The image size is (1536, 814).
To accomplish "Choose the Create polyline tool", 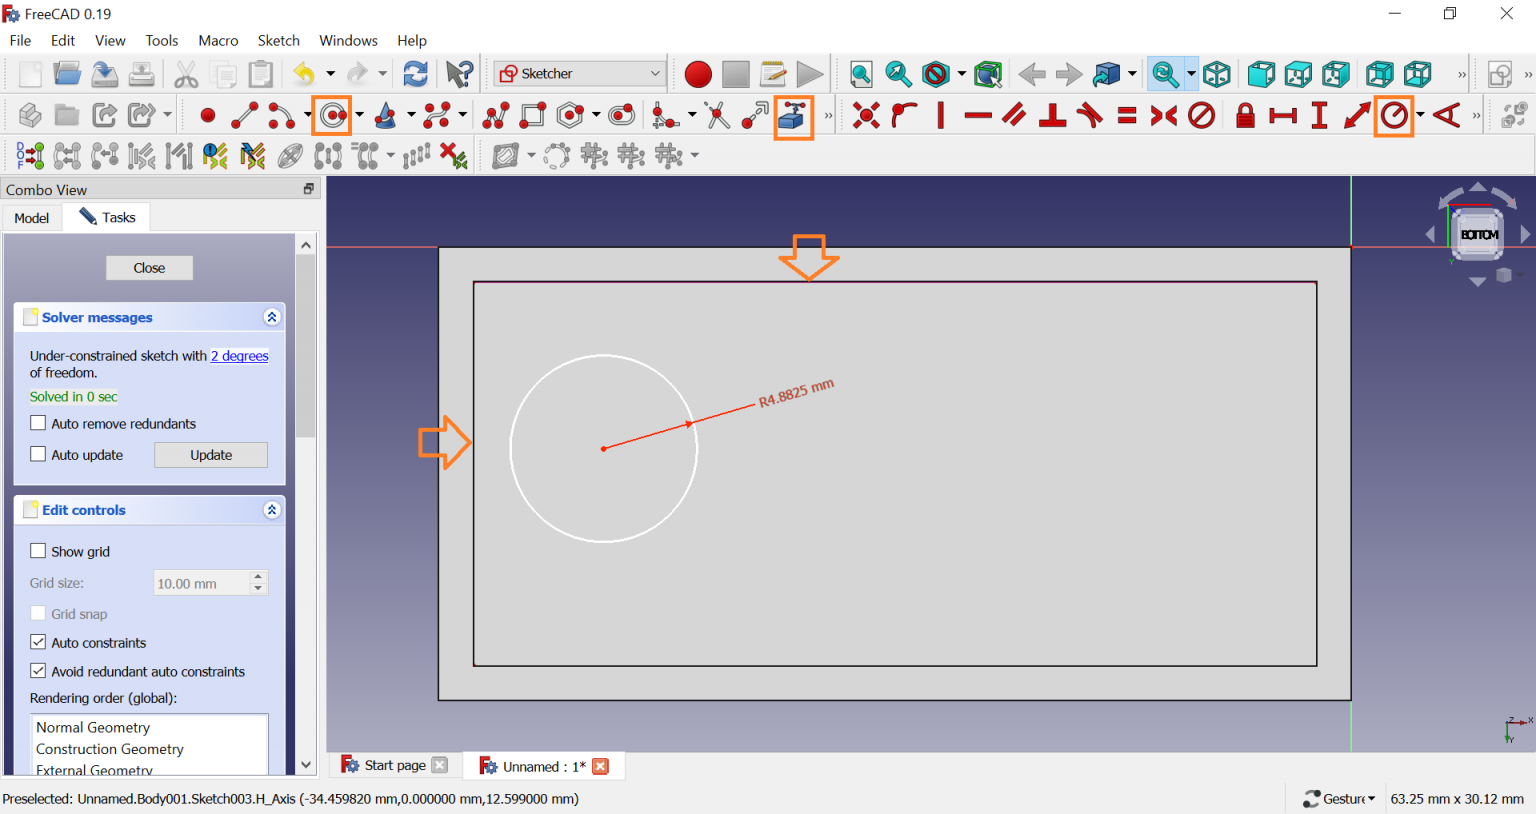I will click(496, 116).
